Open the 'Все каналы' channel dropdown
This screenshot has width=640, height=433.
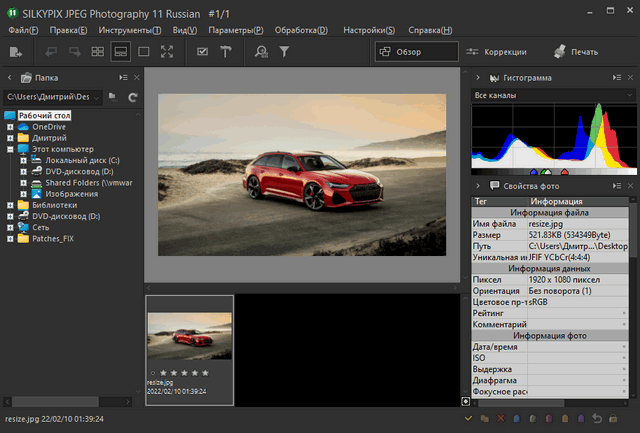coord(550,96)
